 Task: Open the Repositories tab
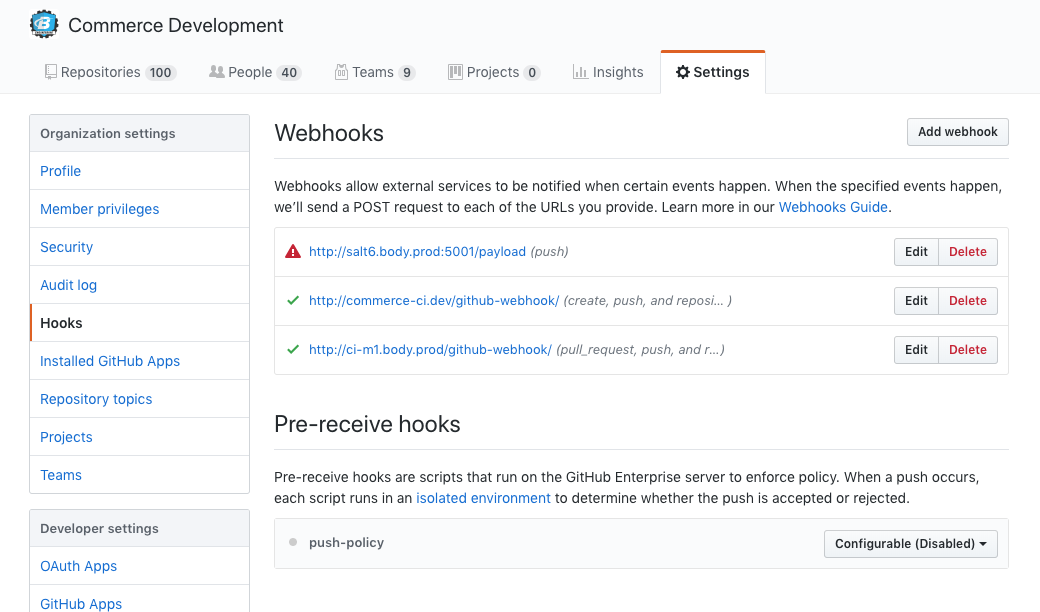click(x=110, y=72)
